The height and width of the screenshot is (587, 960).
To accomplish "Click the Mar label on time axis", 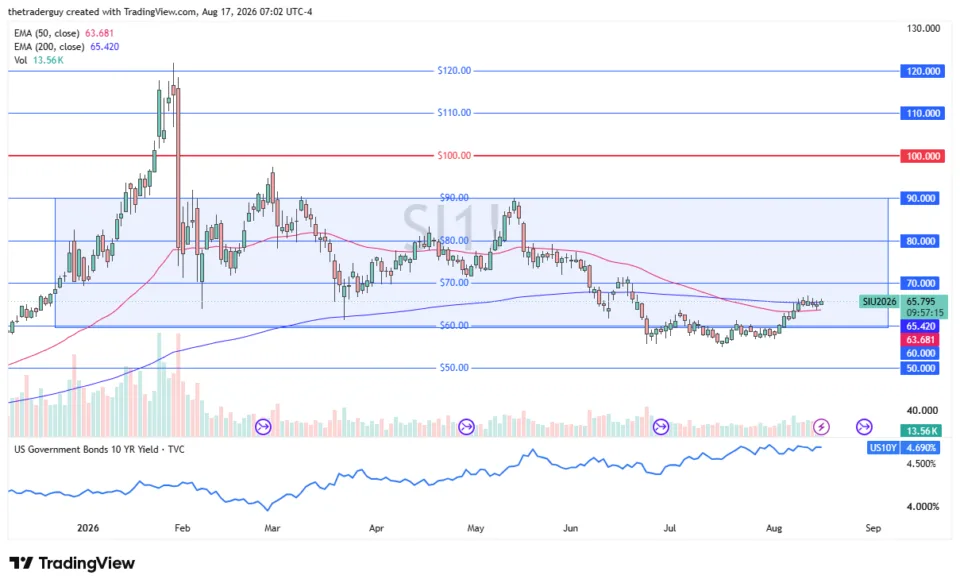I will click(x=272, y=528).
